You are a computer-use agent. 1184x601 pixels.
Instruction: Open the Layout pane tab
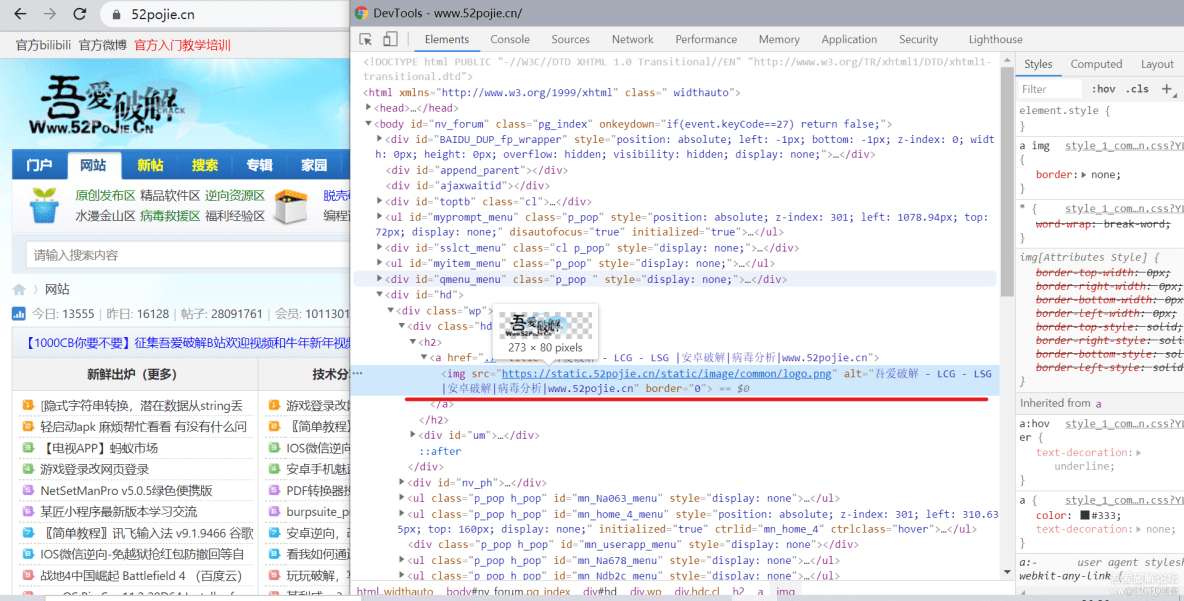click(1157, 64)
